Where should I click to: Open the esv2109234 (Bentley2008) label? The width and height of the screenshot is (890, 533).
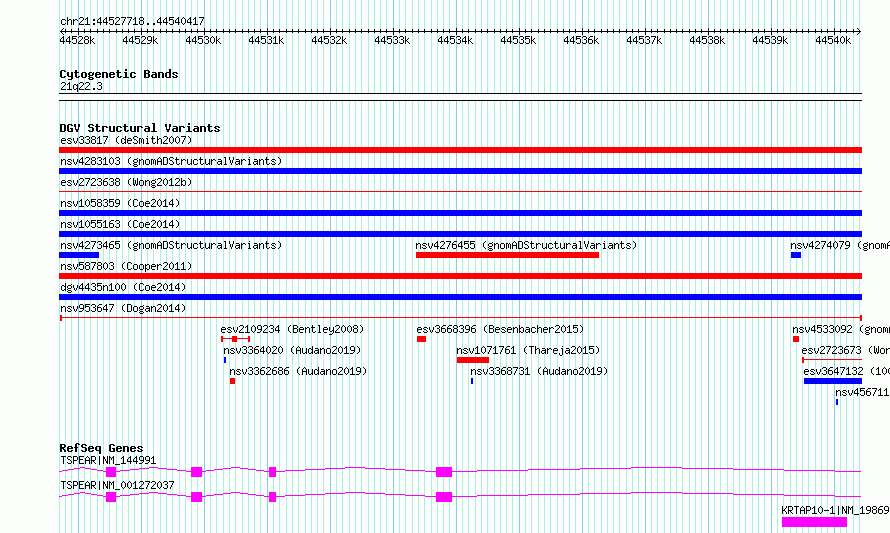click(292, 329)
